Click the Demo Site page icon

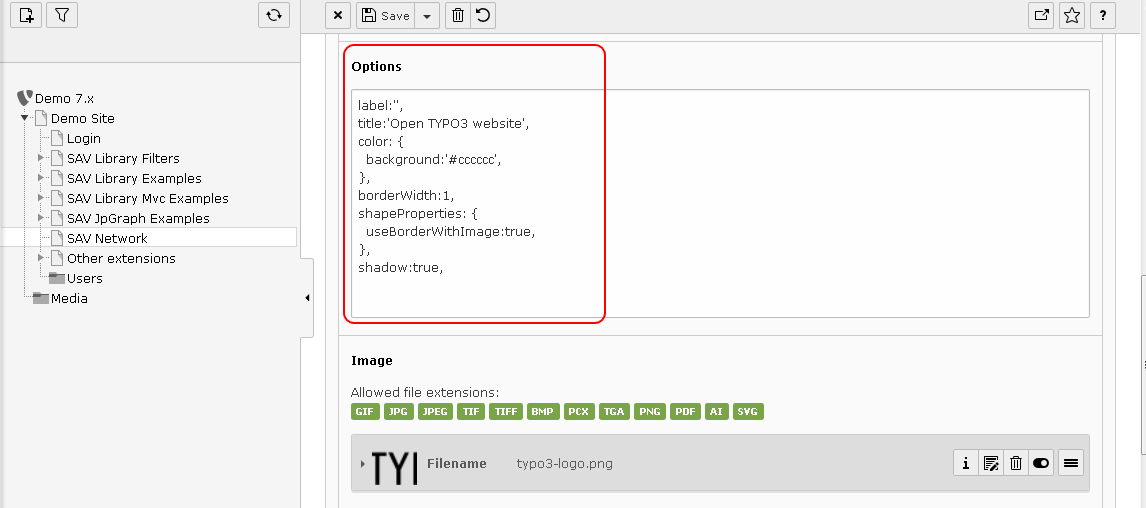(41, 118)
